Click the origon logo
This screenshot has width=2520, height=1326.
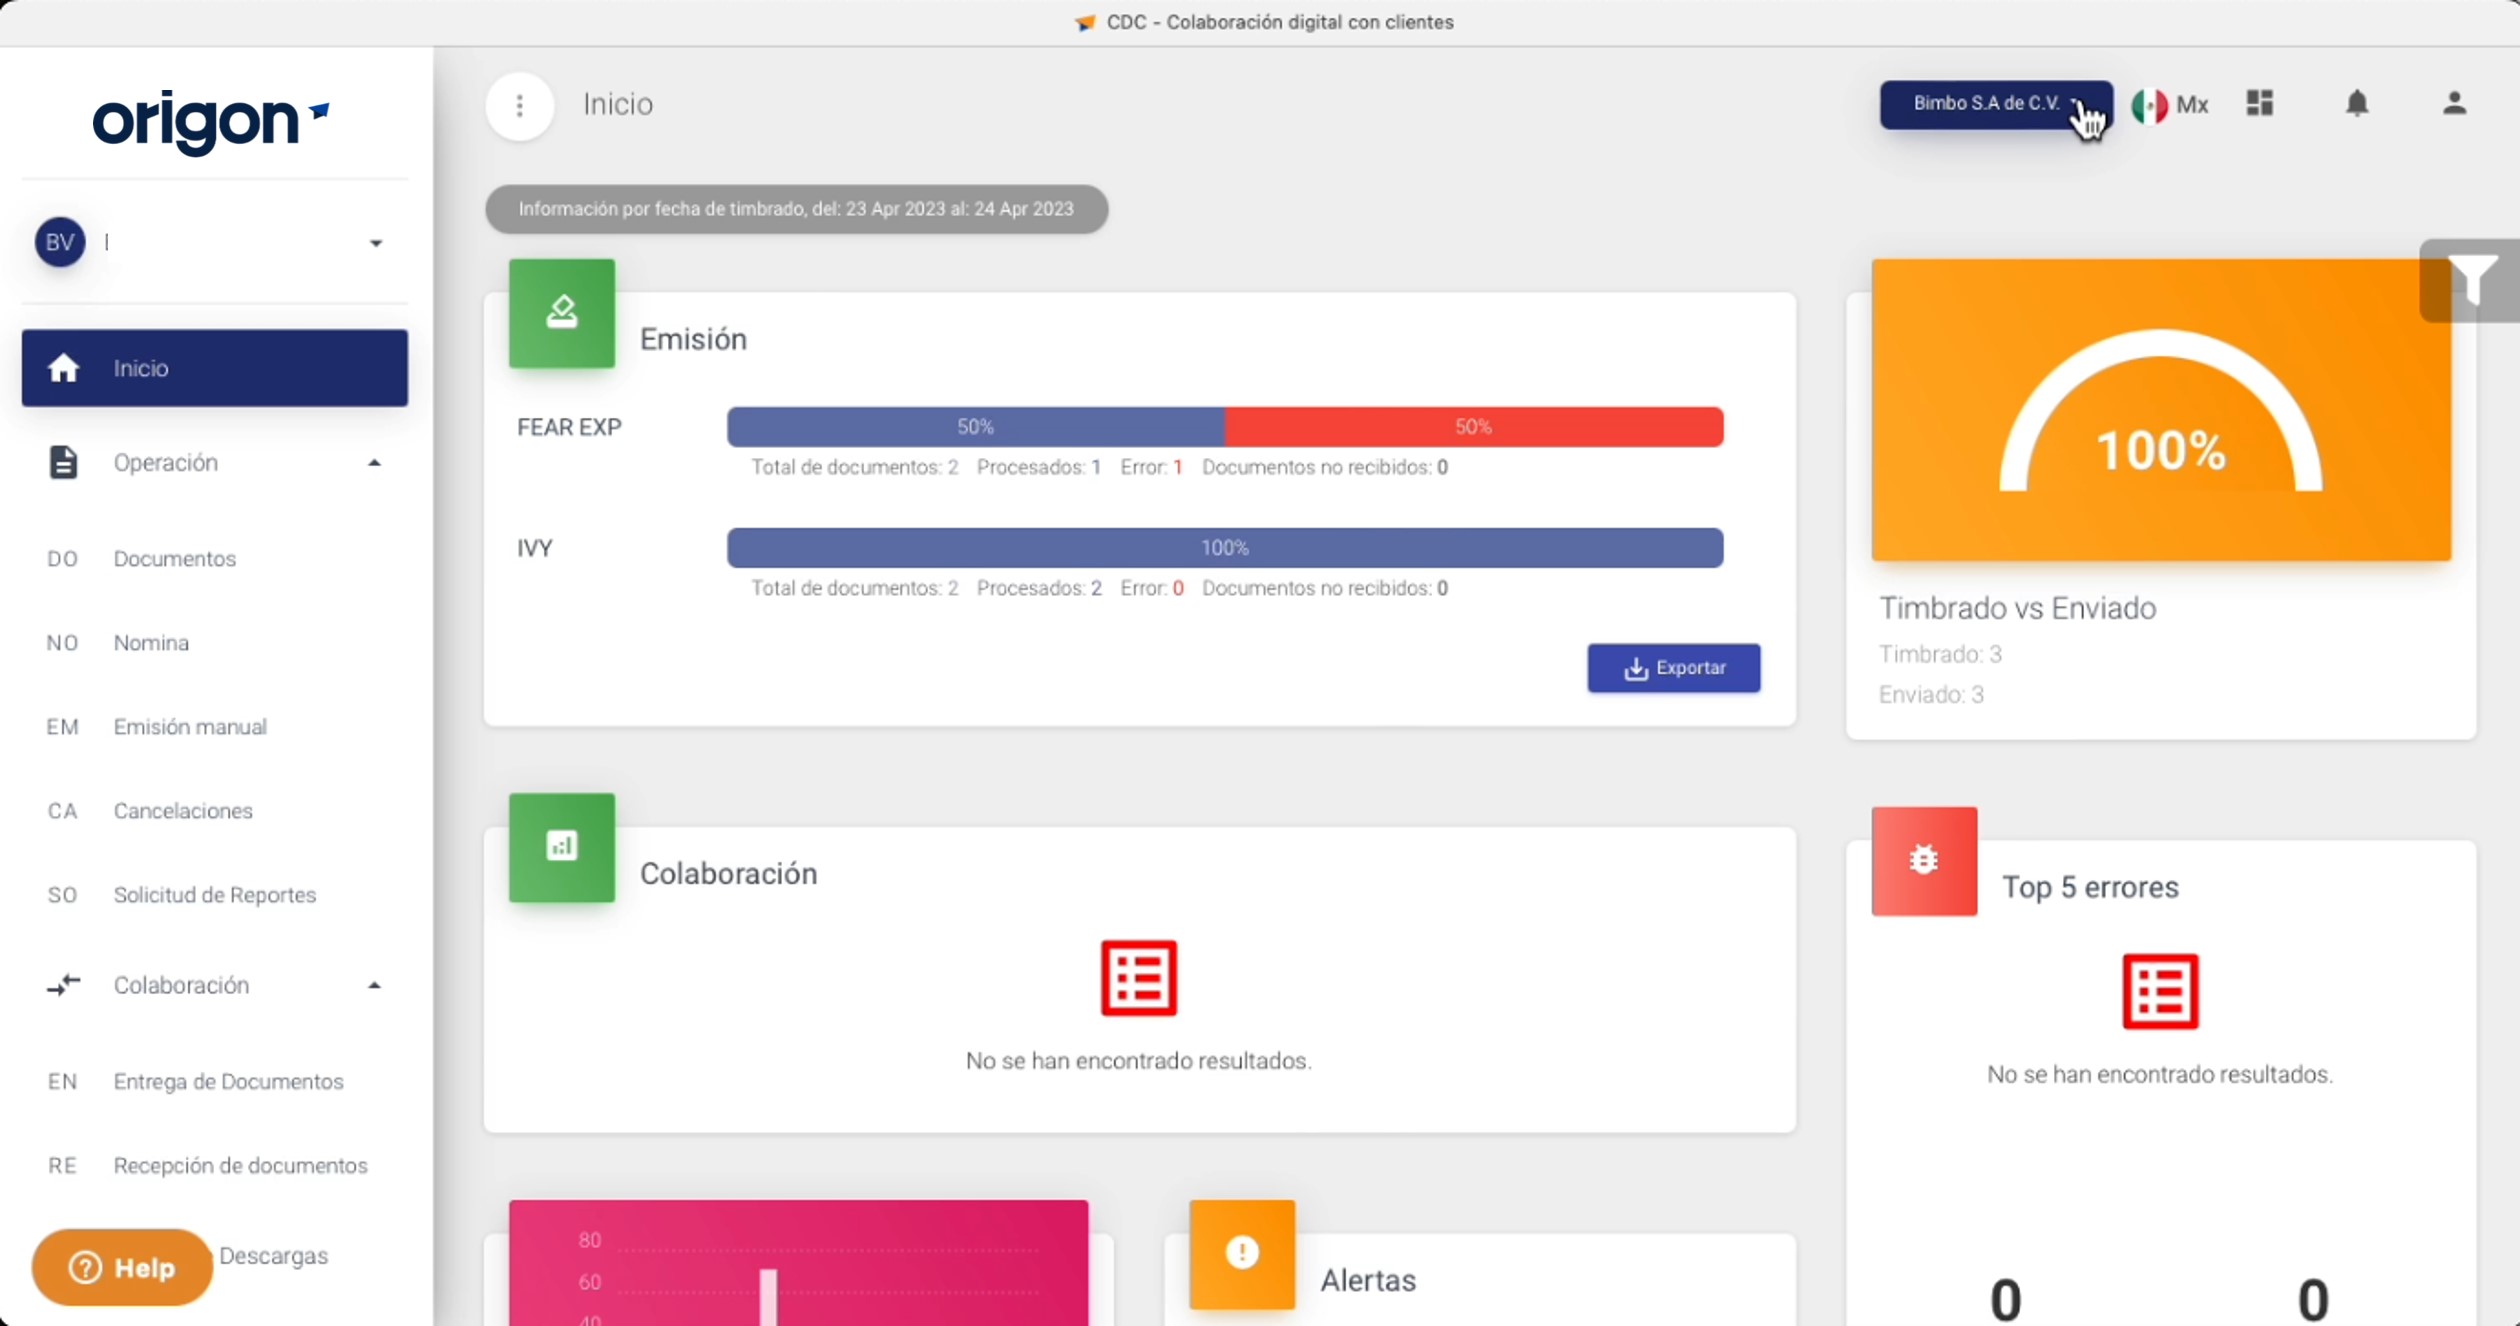(x=211, y=122)
